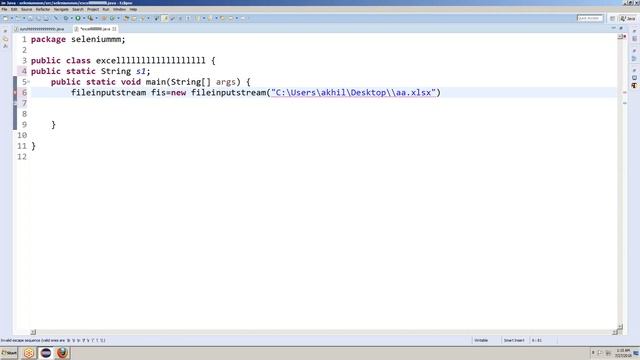
Task: Click the 'Smart Insert' status bar entry
Action: point(514,340)
